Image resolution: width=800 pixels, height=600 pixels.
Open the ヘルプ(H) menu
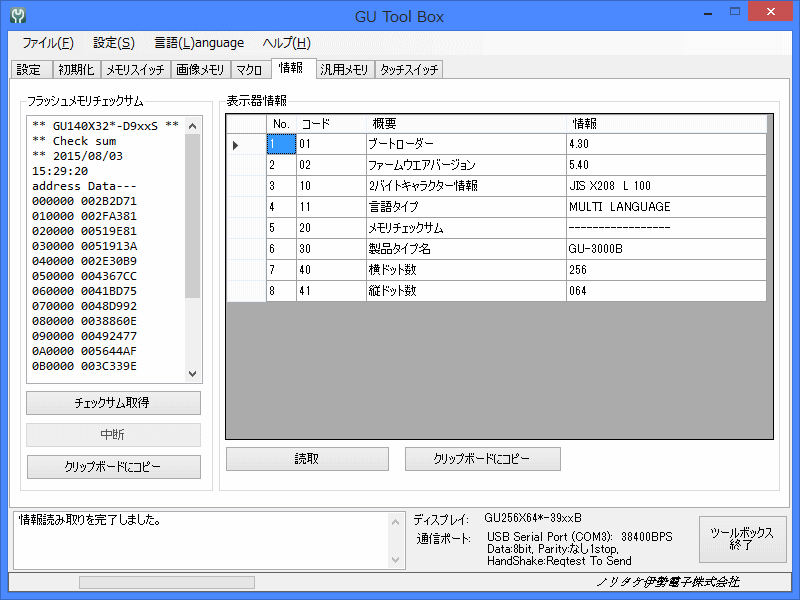point(286,43)
